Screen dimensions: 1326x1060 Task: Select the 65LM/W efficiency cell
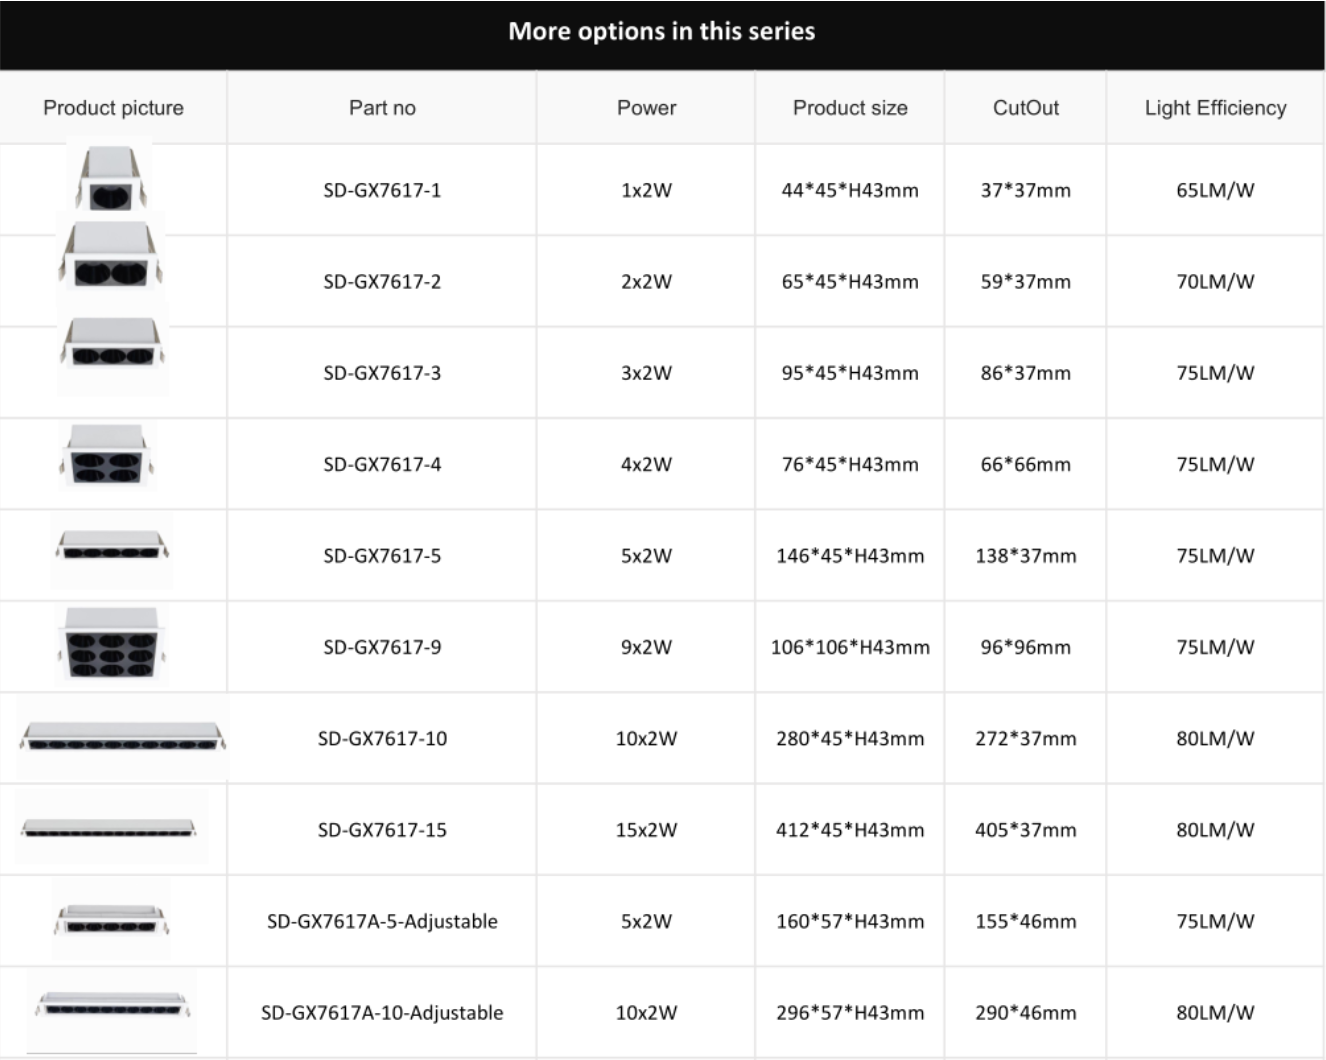(x=1215, y=190)
